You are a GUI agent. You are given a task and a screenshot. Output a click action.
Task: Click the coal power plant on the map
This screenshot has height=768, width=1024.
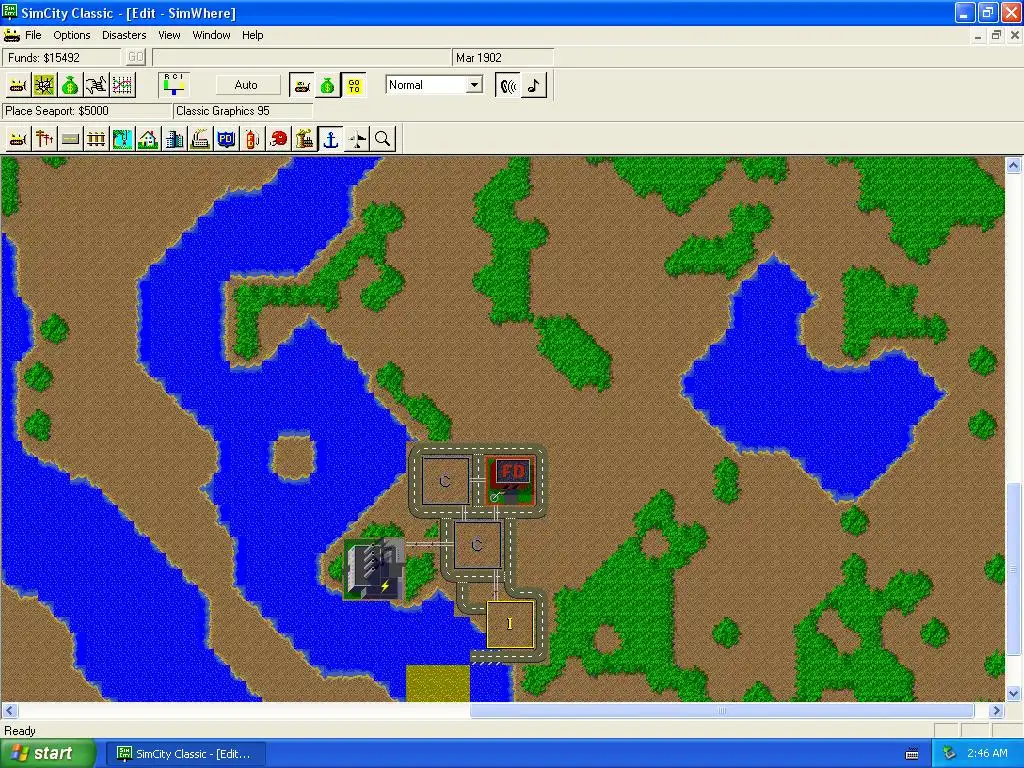(374, 569)
